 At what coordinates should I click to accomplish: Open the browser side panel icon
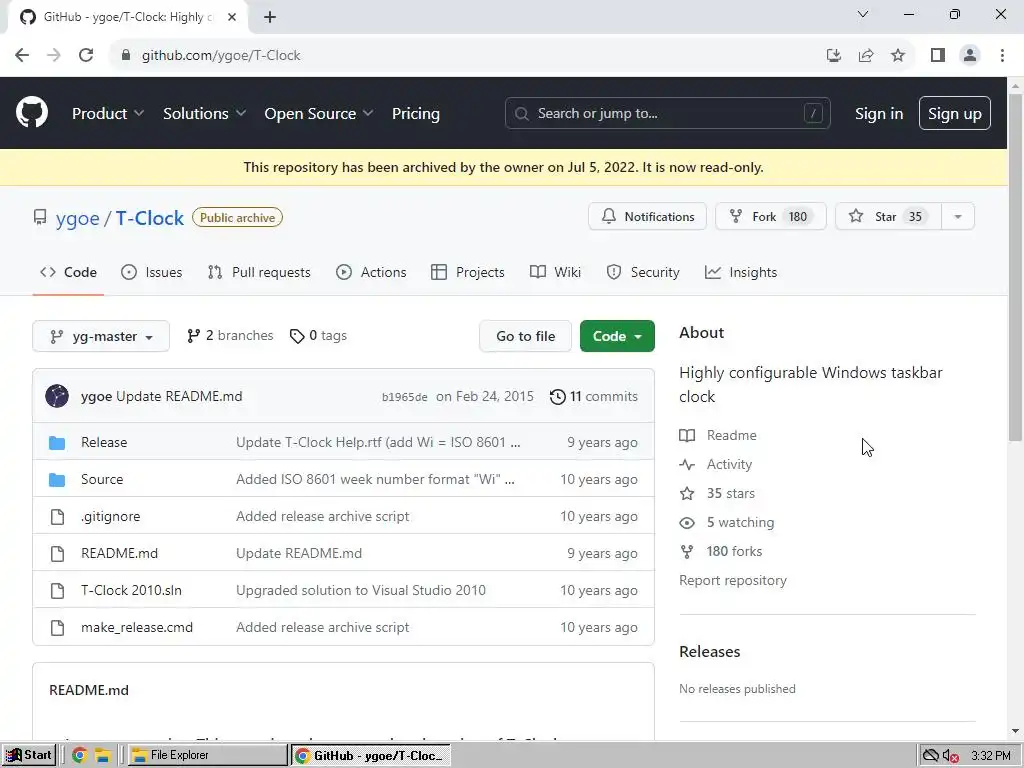(x=938, y=56)
